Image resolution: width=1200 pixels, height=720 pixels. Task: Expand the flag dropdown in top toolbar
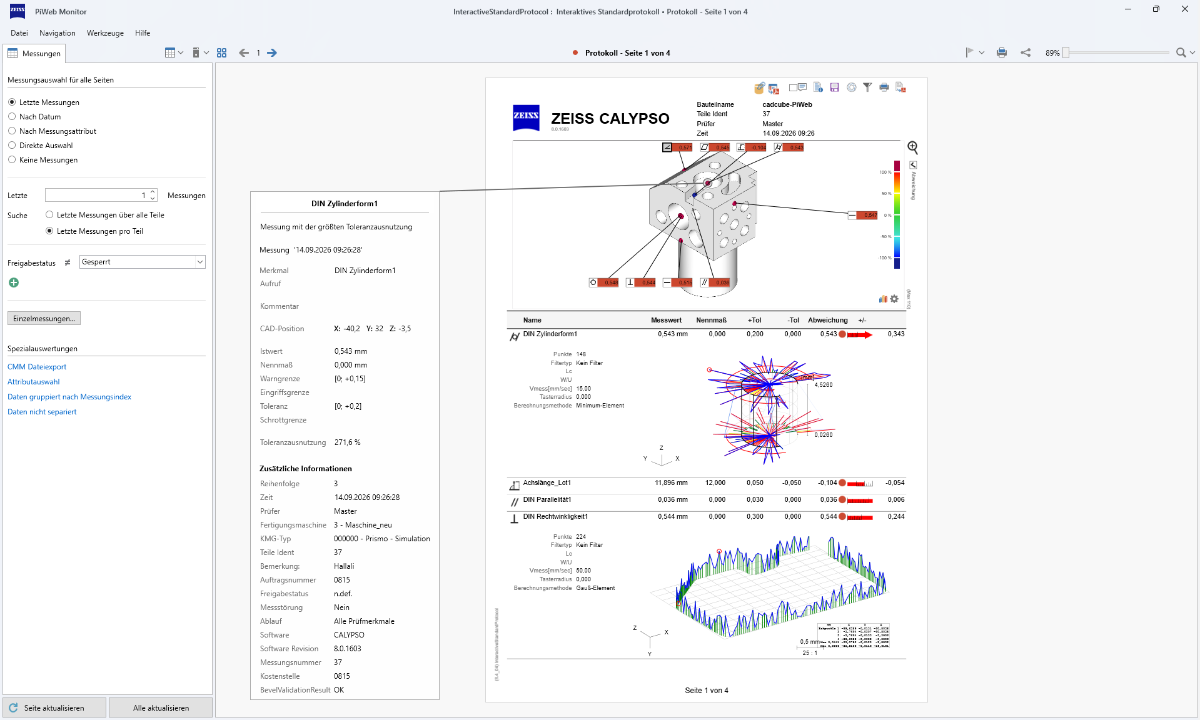pyautogui.click(x=982, y=53)
